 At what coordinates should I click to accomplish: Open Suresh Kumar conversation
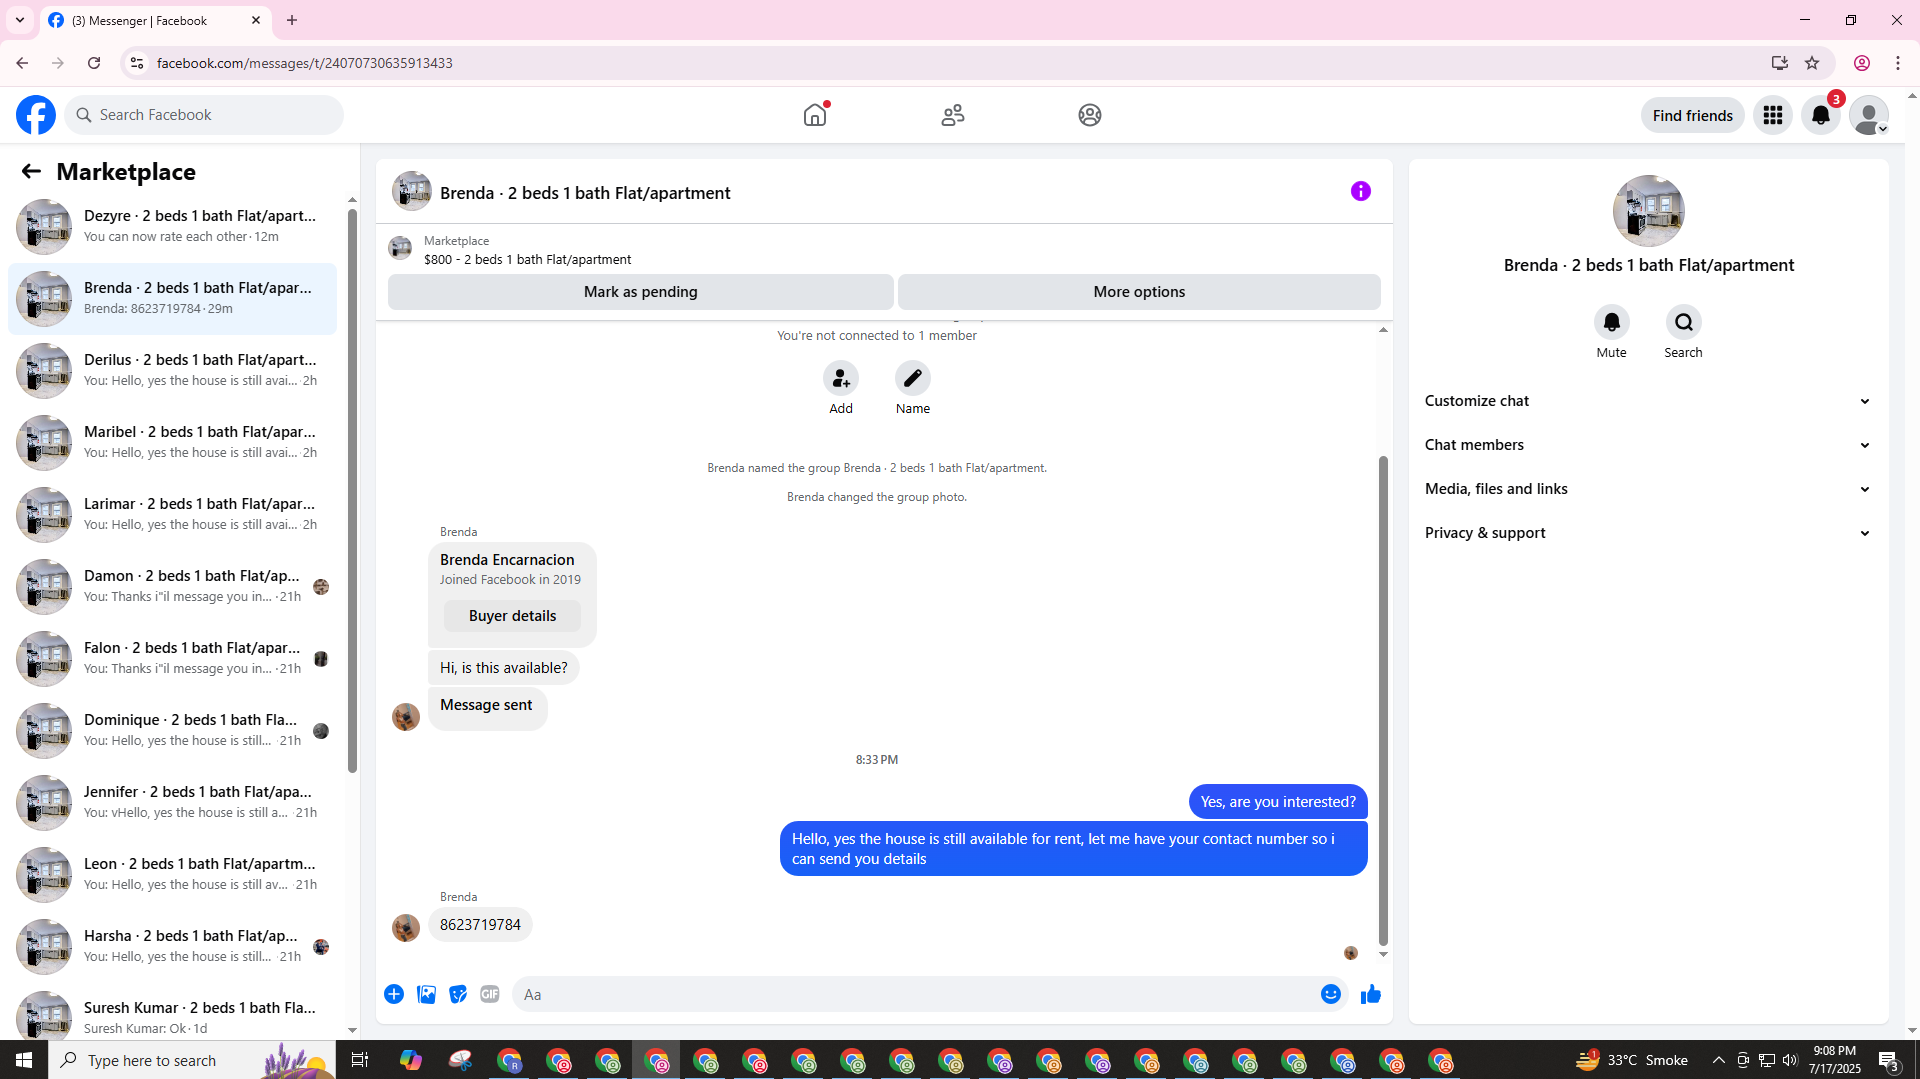172,1011
